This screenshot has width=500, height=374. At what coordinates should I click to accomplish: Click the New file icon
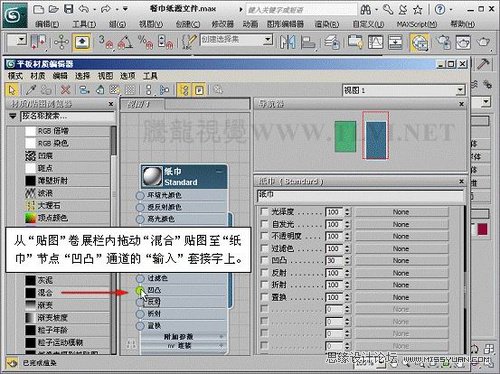[x=39, y=9]
